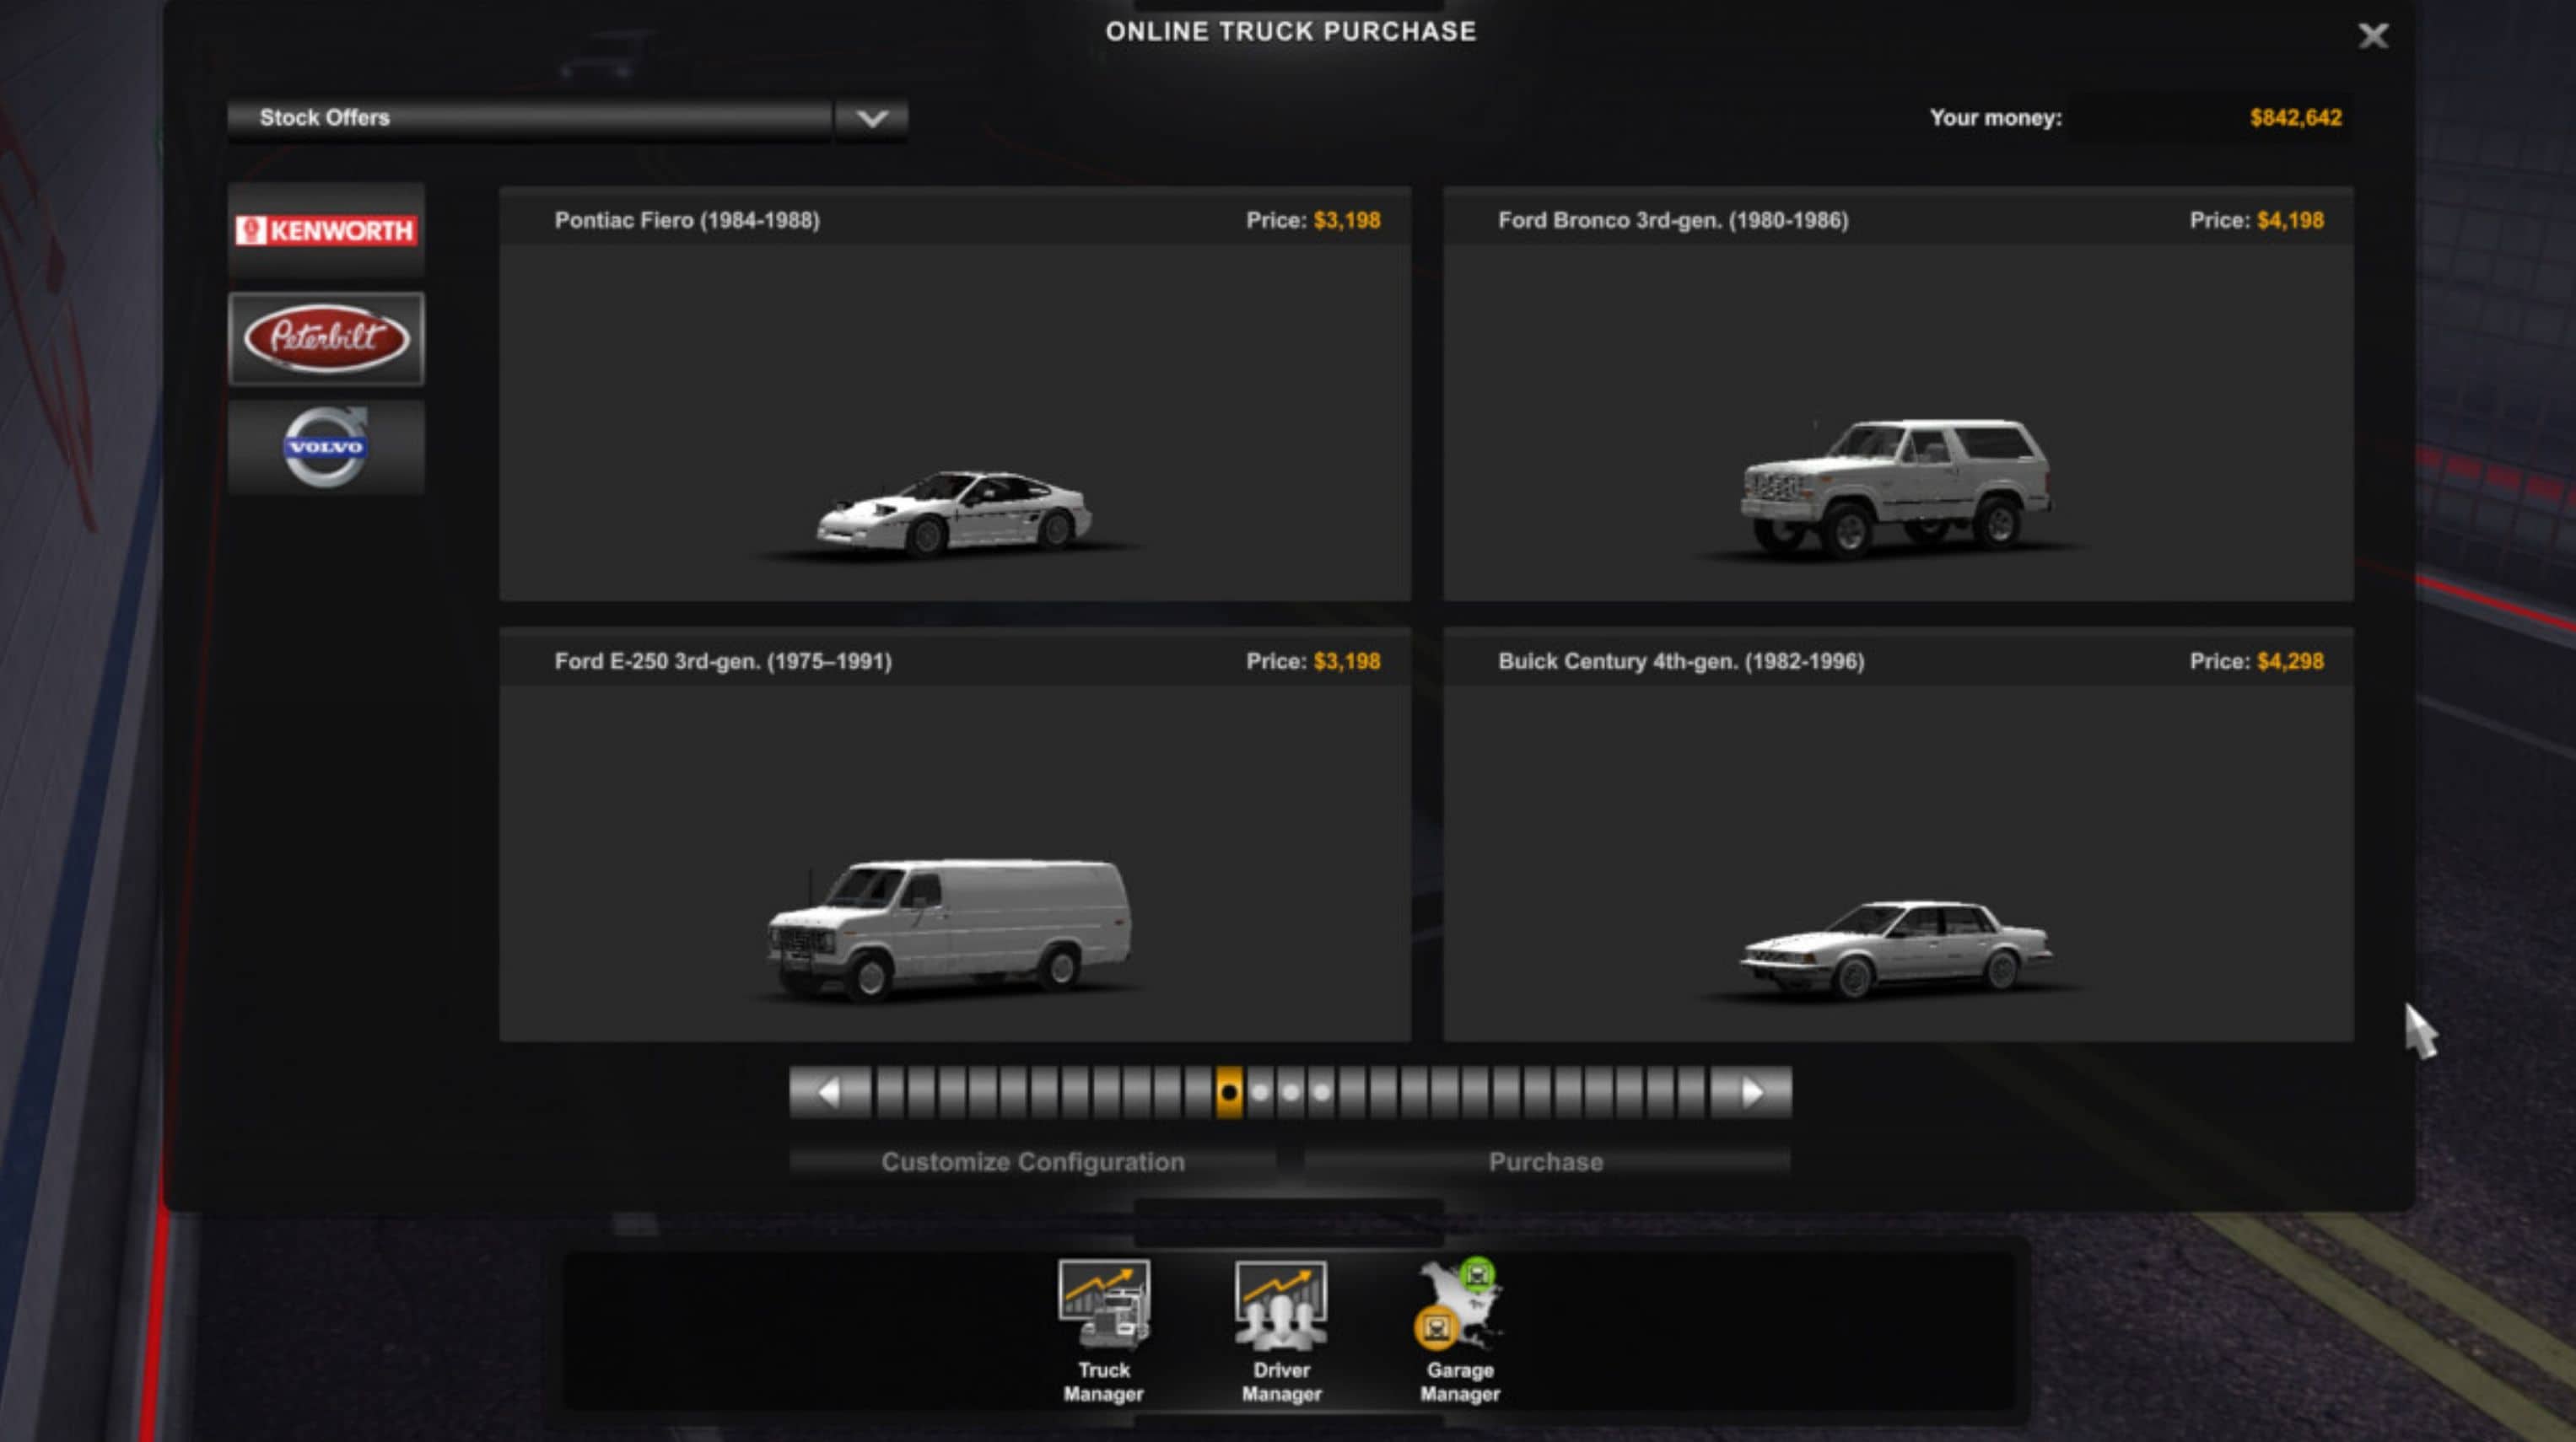Click the right pagination arrow
This screenshot has width=2576, height=1442.
(1752, 1093)
